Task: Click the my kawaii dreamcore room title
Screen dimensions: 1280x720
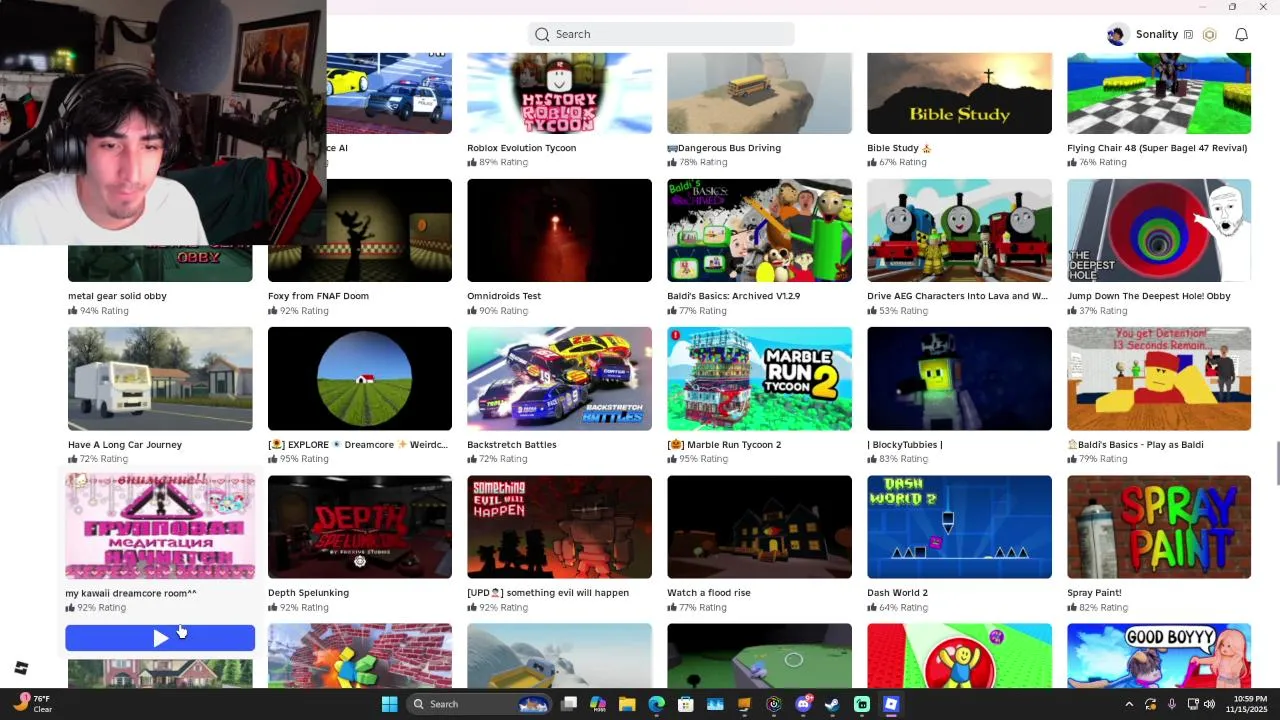Action: (131, 593)
